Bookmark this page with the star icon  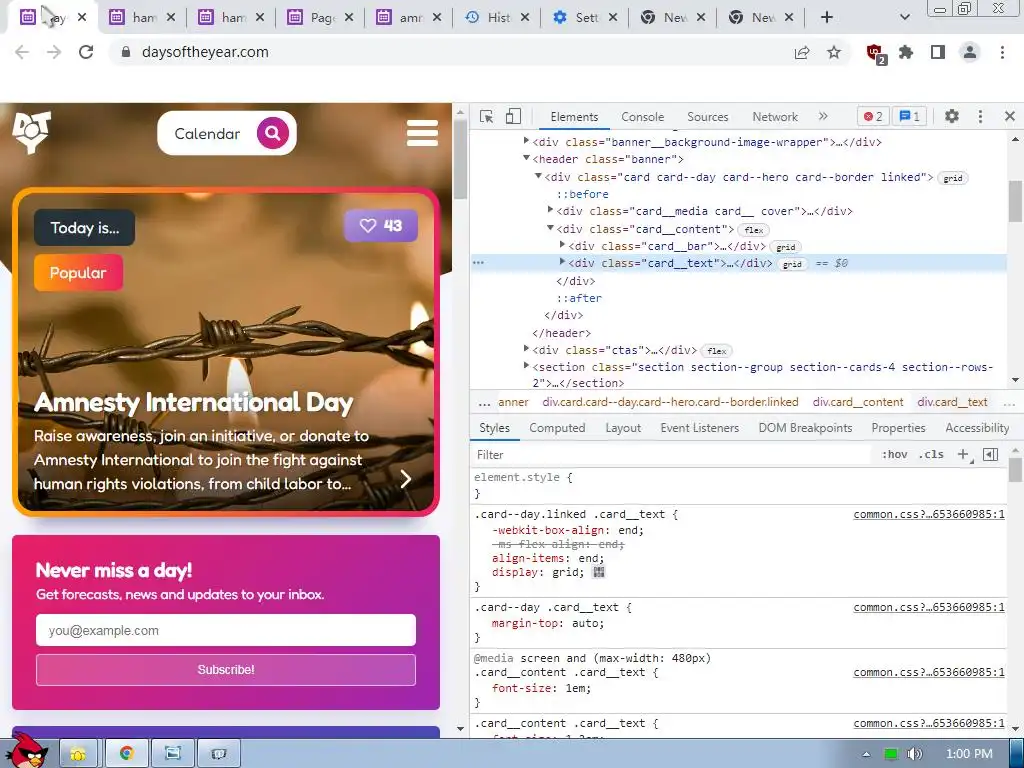click(834, 52)
